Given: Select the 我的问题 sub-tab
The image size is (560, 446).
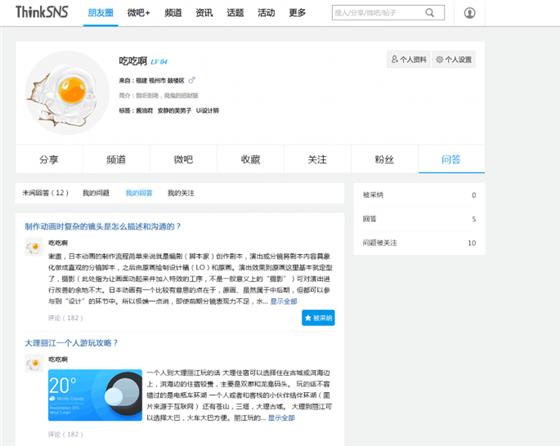Looking at the screenshot, I should click(x=96, y=193).
